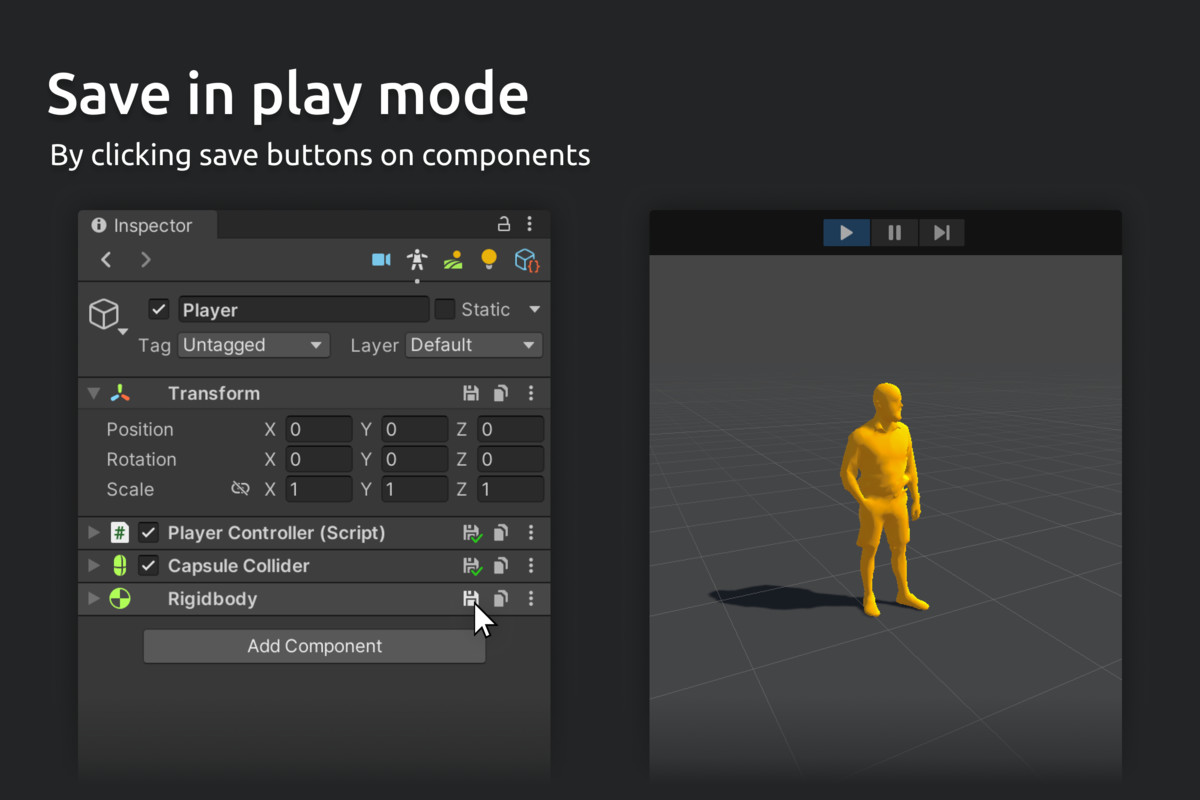Click the Position Z field

click(511, 430)
